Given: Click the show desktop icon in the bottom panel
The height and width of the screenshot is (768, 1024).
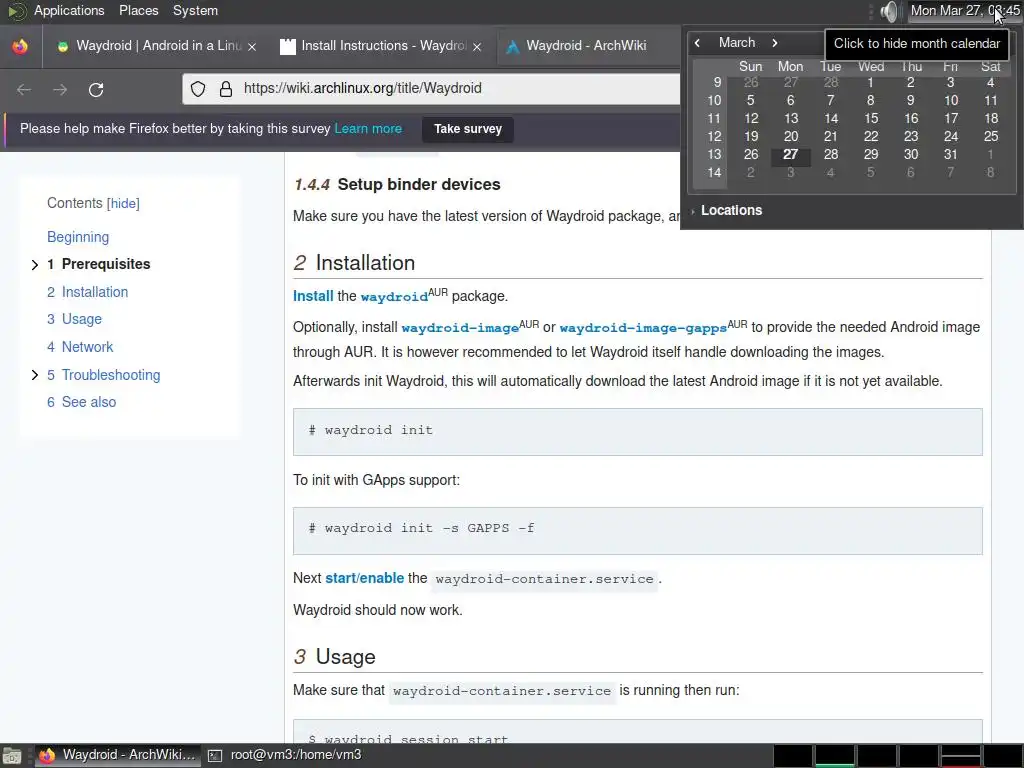Looking at the screenshot, I should click(x=12, y=756).
